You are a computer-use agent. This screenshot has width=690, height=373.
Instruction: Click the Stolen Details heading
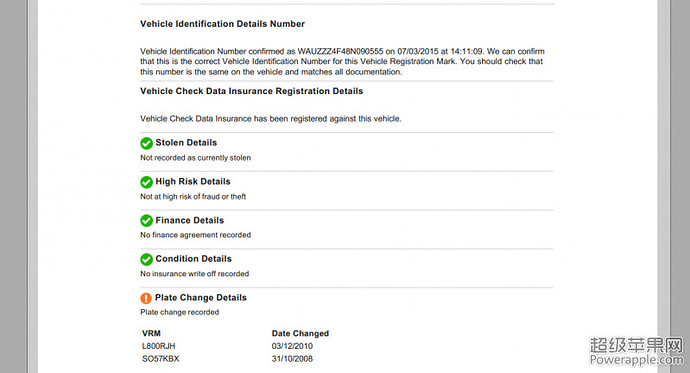pos(186,143)
